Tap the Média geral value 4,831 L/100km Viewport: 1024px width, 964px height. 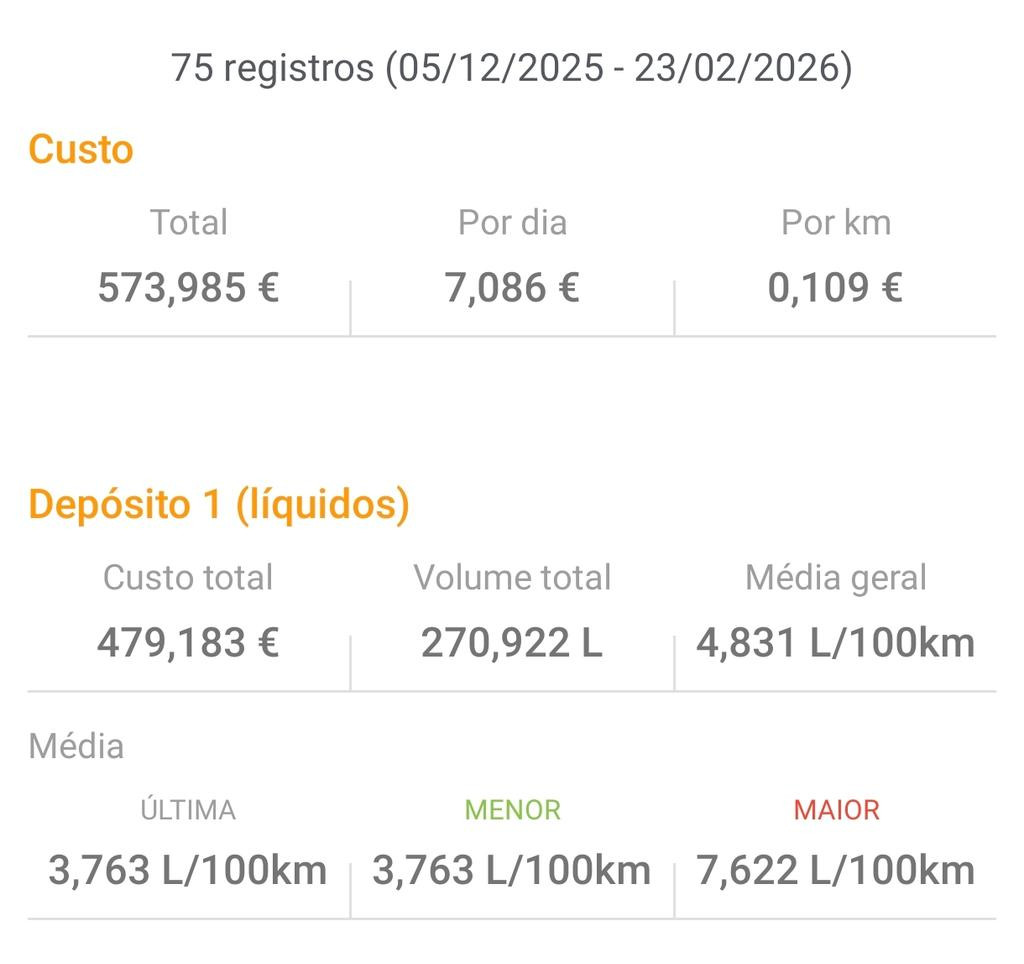[x=835, y=642]
